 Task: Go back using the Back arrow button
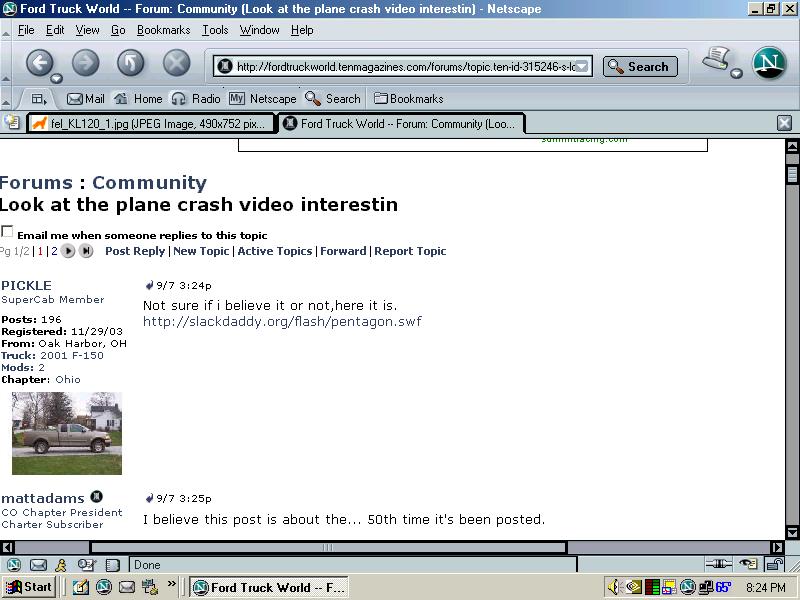(39, 63)
